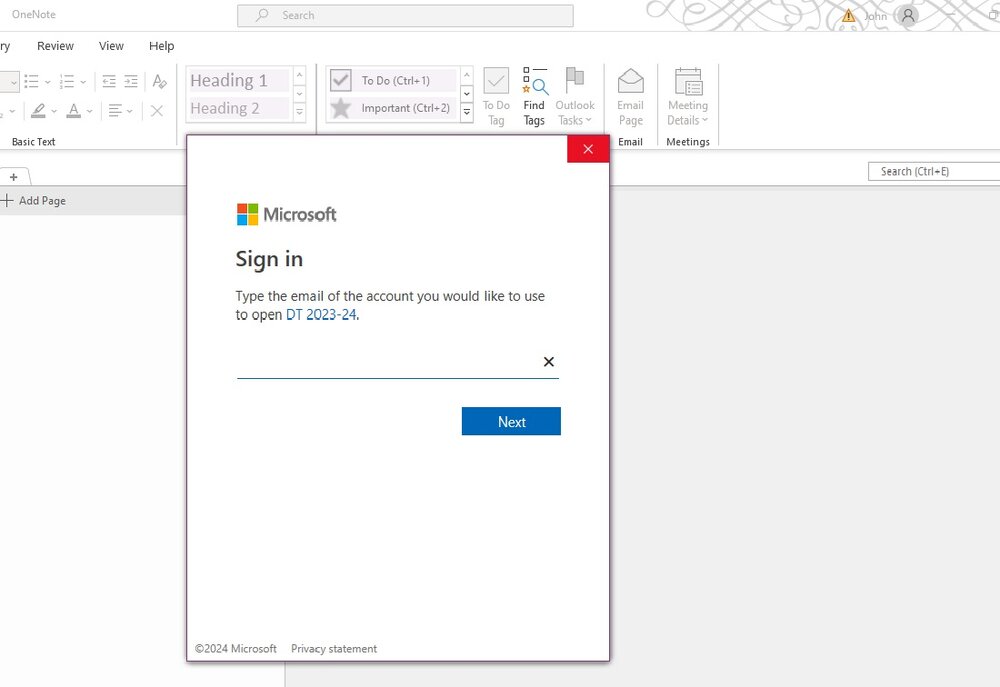Open the numbering style dropdown arrow

[84, 82]
